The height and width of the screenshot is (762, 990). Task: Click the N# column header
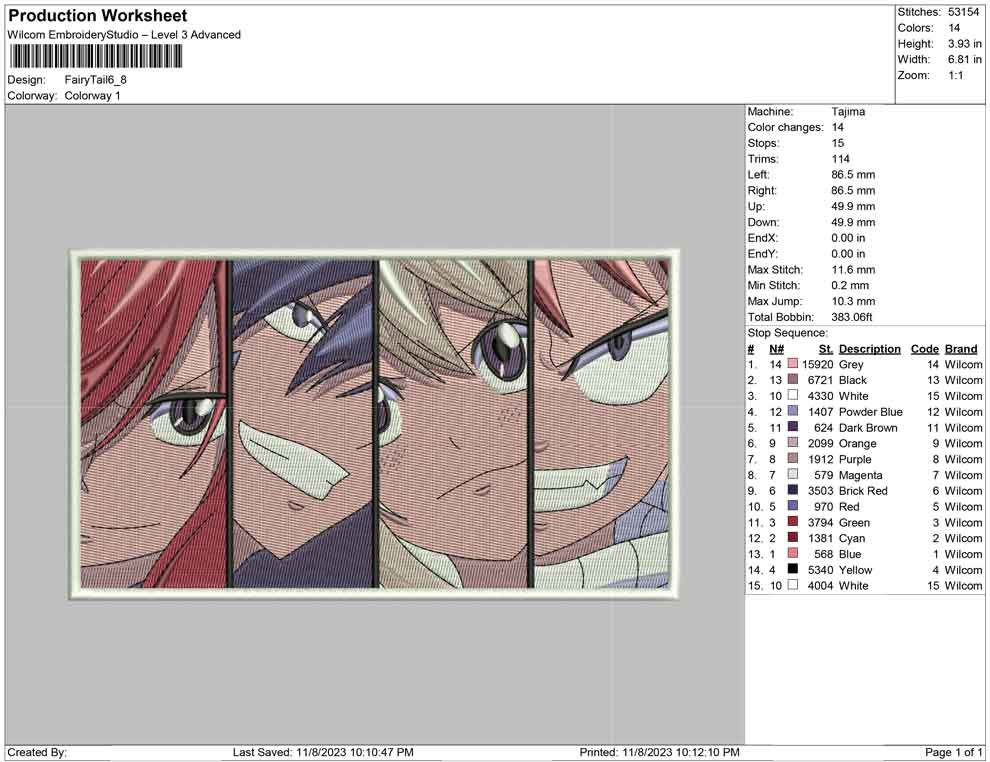click(776, 348)
